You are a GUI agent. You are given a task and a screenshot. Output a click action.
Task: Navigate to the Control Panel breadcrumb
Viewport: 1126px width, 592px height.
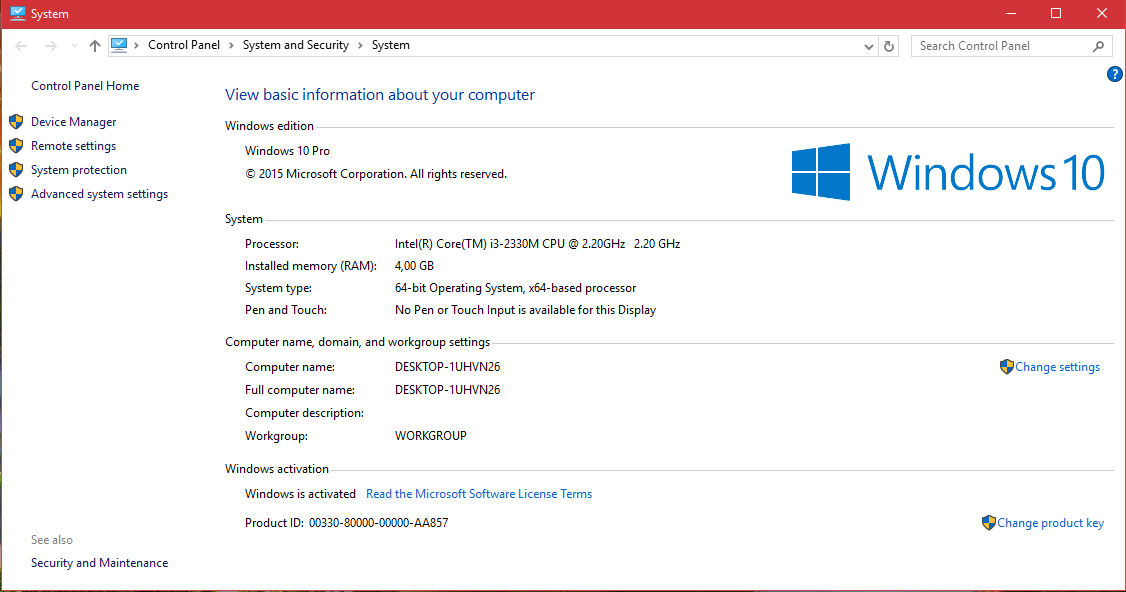[x=184, y=45]
